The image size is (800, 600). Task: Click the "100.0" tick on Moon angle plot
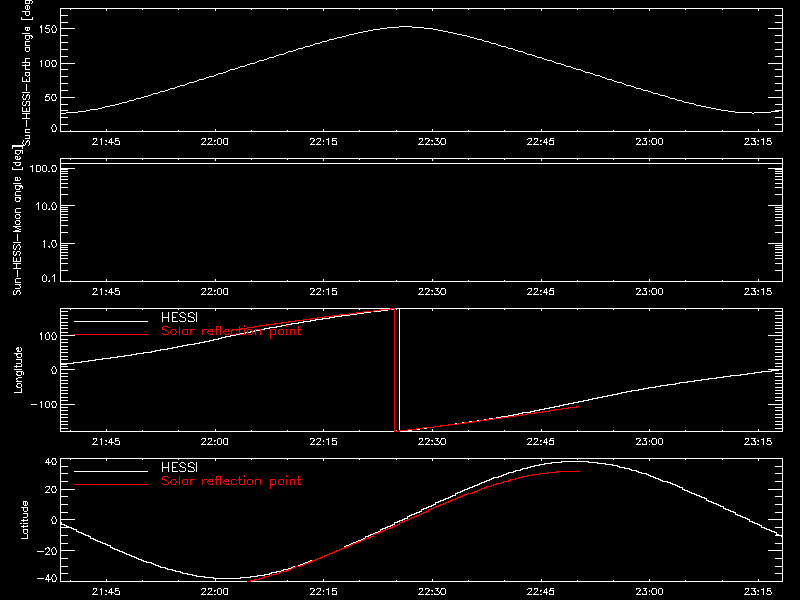(44, 168)
